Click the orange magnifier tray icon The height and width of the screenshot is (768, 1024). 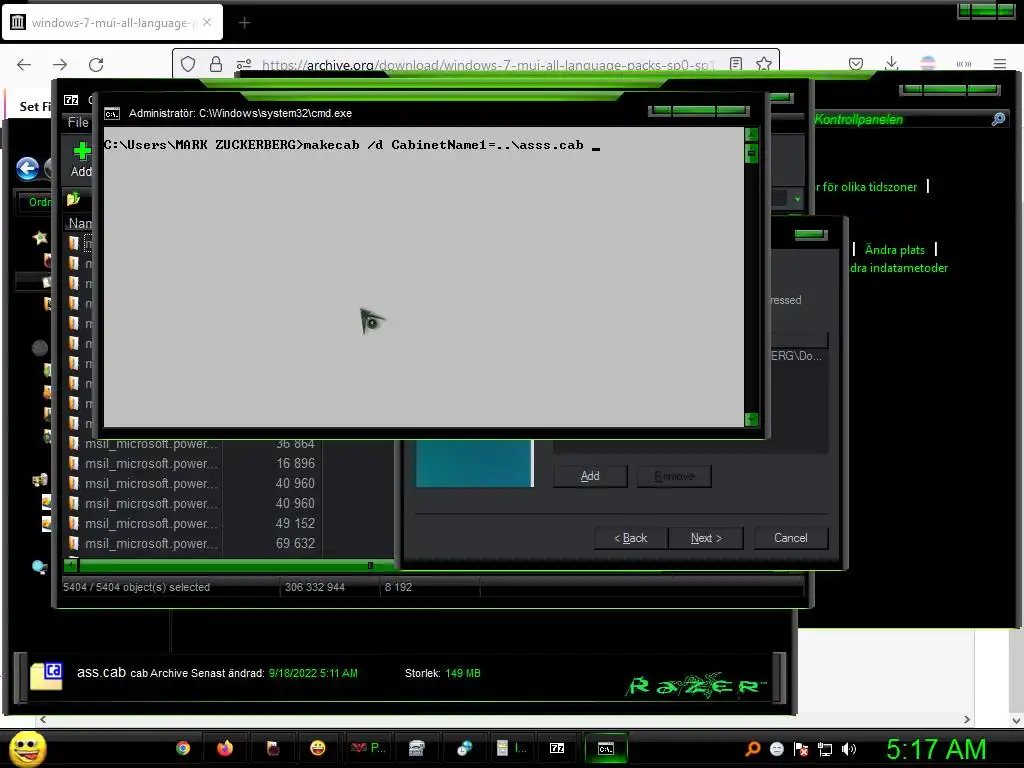coord(752,749)
